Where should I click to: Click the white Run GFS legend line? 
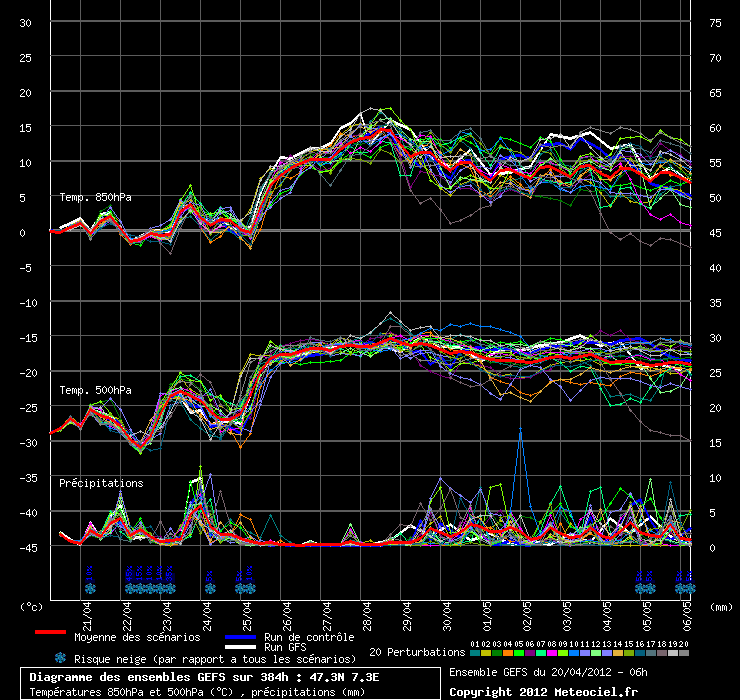coord(241,648)
